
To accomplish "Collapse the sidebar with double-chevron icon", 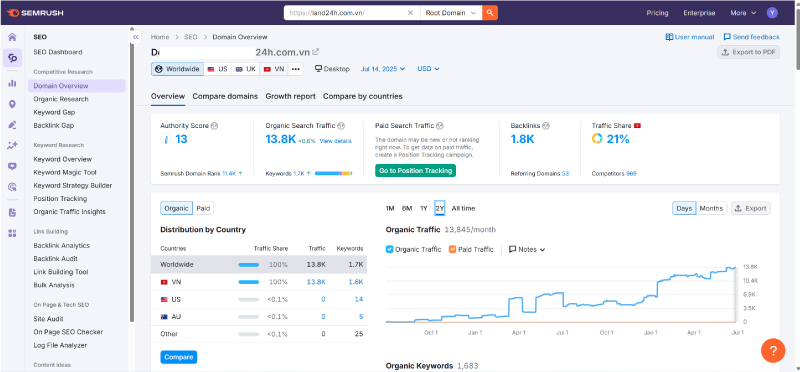I will coord(135,37).
